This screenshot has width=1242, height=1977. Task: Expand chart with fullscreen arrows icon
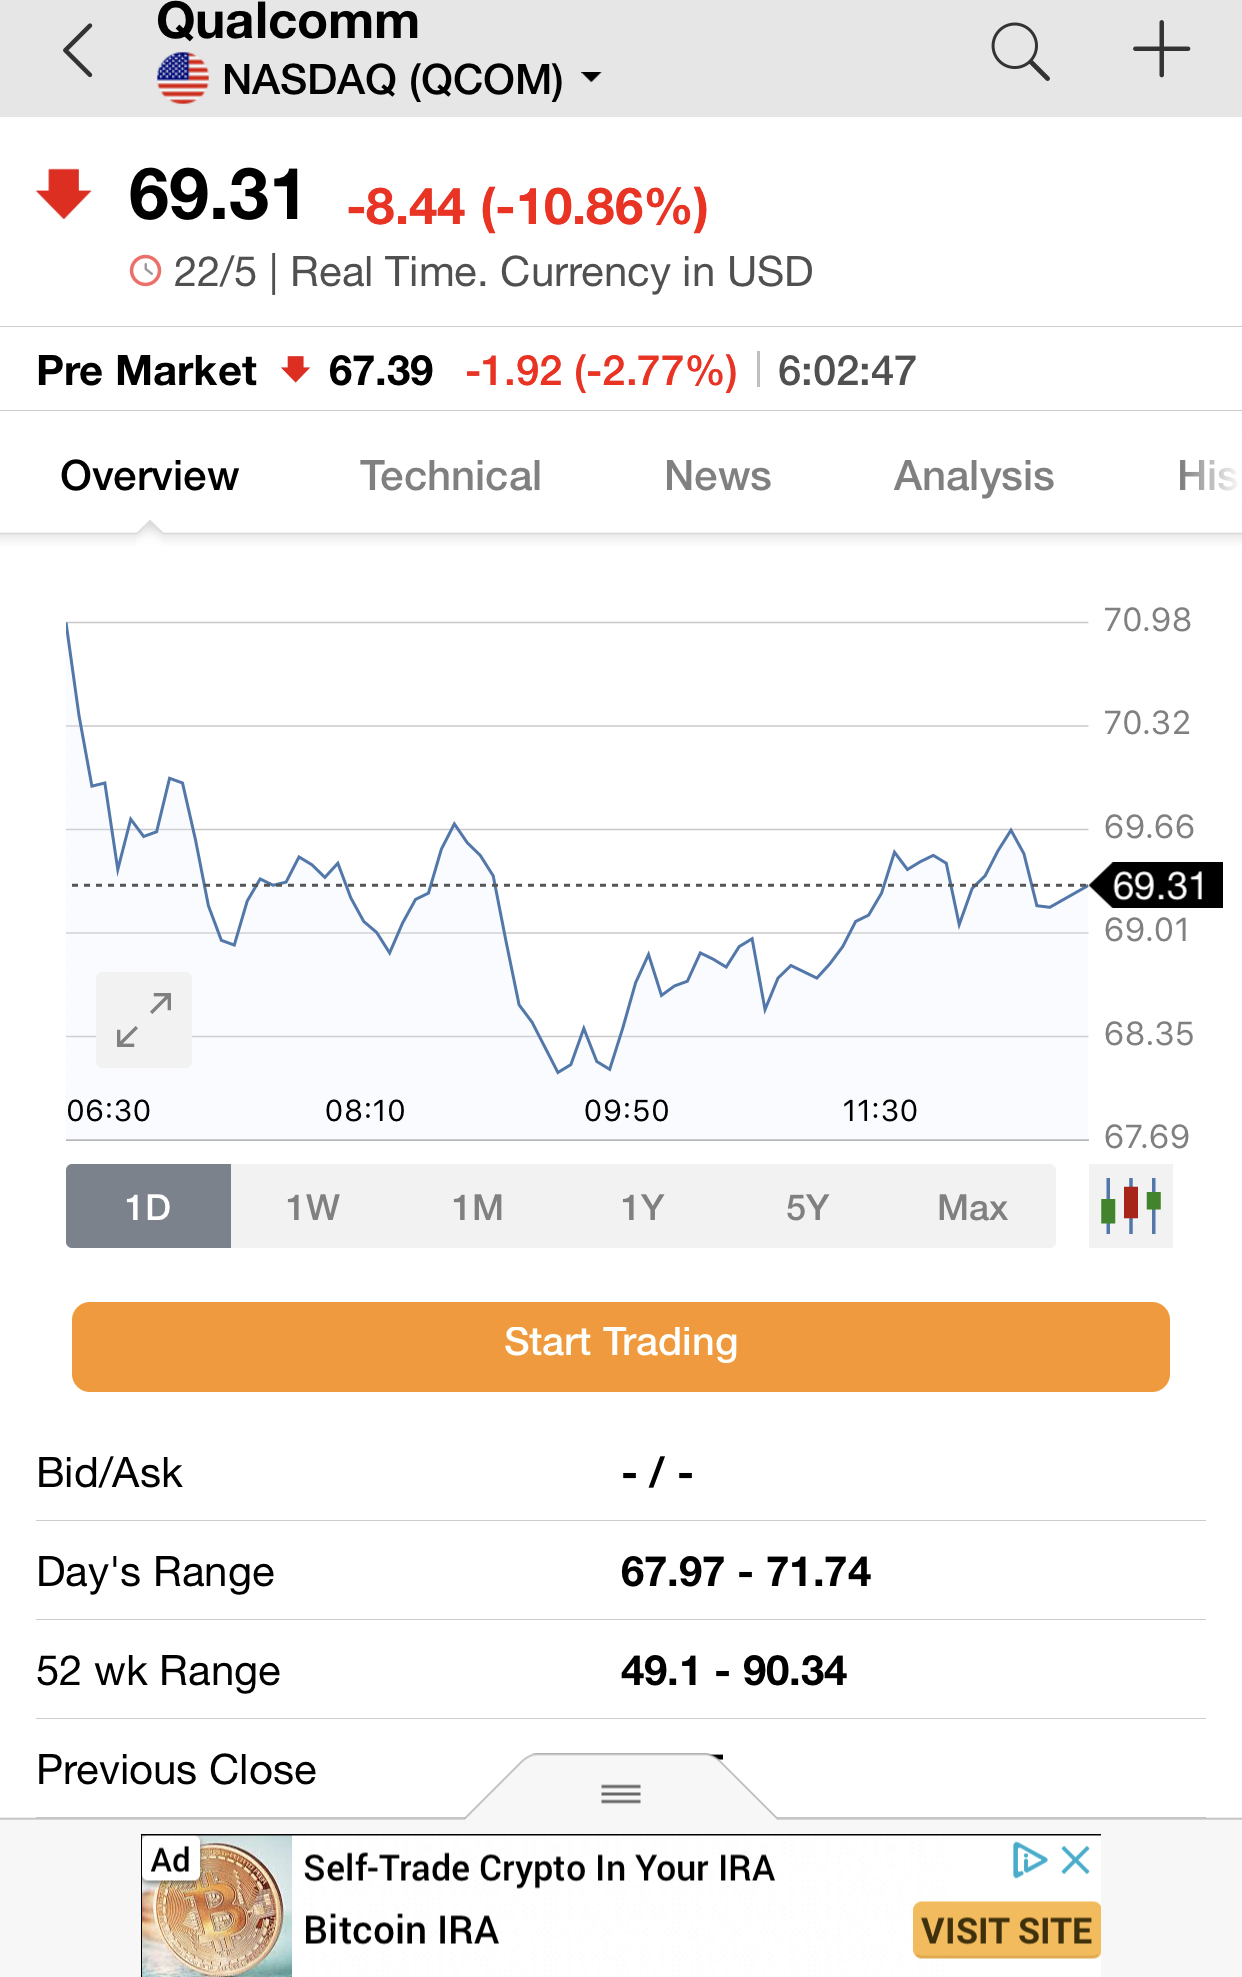tap(144, 1020)
